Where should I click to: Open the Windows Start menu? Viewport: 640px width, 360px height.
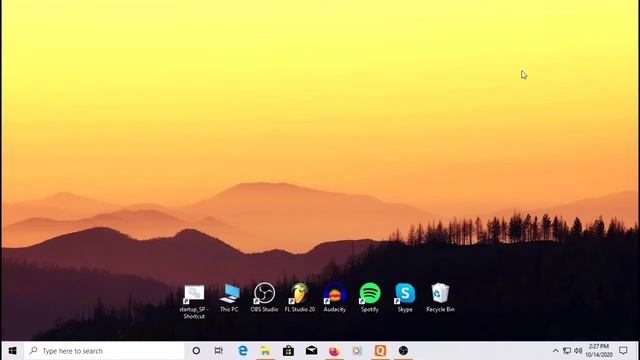(x=12, y=351)
